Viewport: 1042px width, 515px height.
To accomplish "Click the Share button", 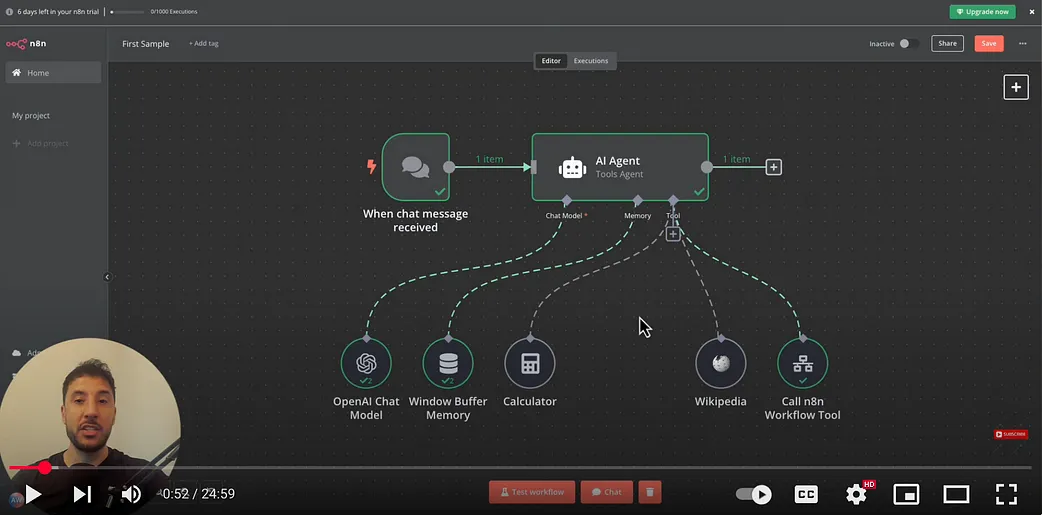I will tap(947, 44).
